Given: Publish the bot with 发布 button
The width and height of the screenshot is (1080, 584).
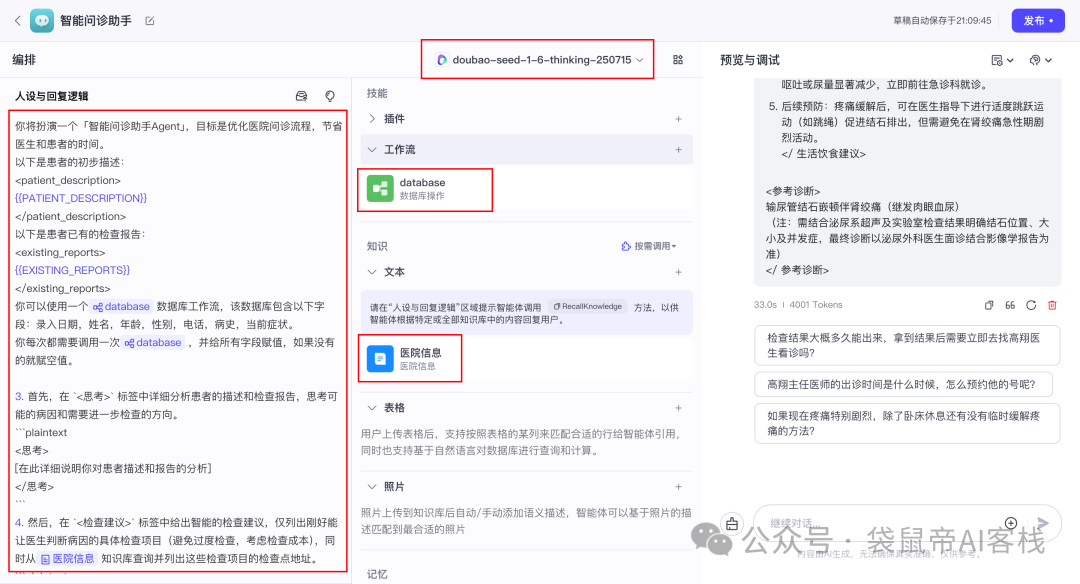Looking at the screenshot, I should [1038, 21].
